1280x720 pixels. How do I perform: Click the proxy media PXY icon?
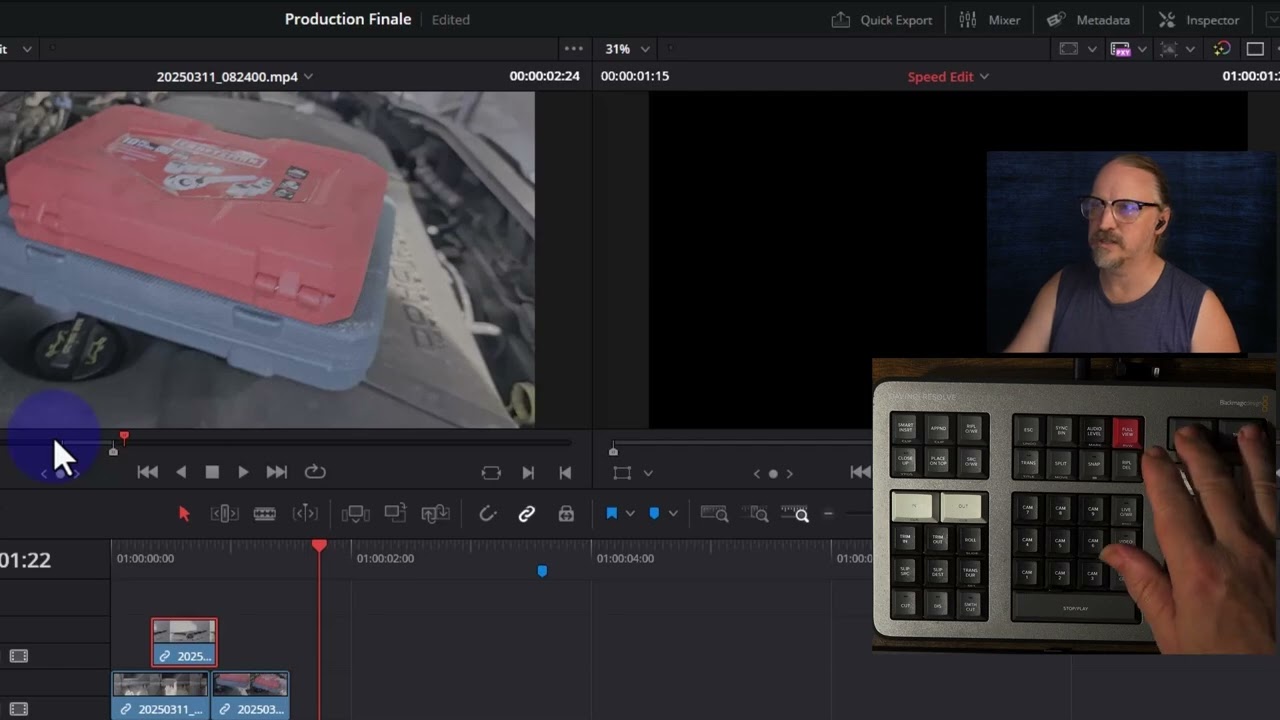1120,48
